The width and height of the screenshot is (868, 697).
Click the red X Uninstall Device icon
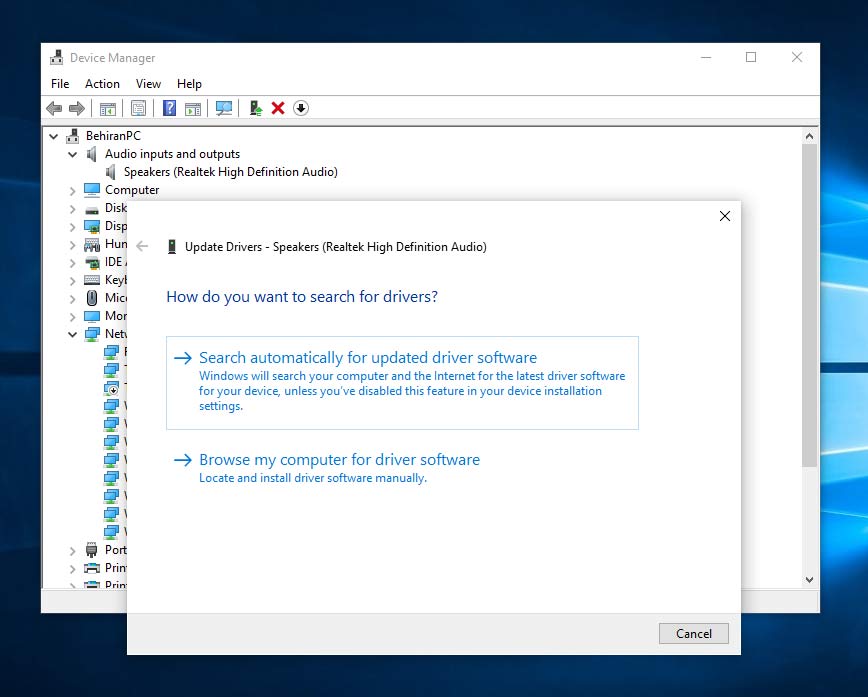click(278, 108)
